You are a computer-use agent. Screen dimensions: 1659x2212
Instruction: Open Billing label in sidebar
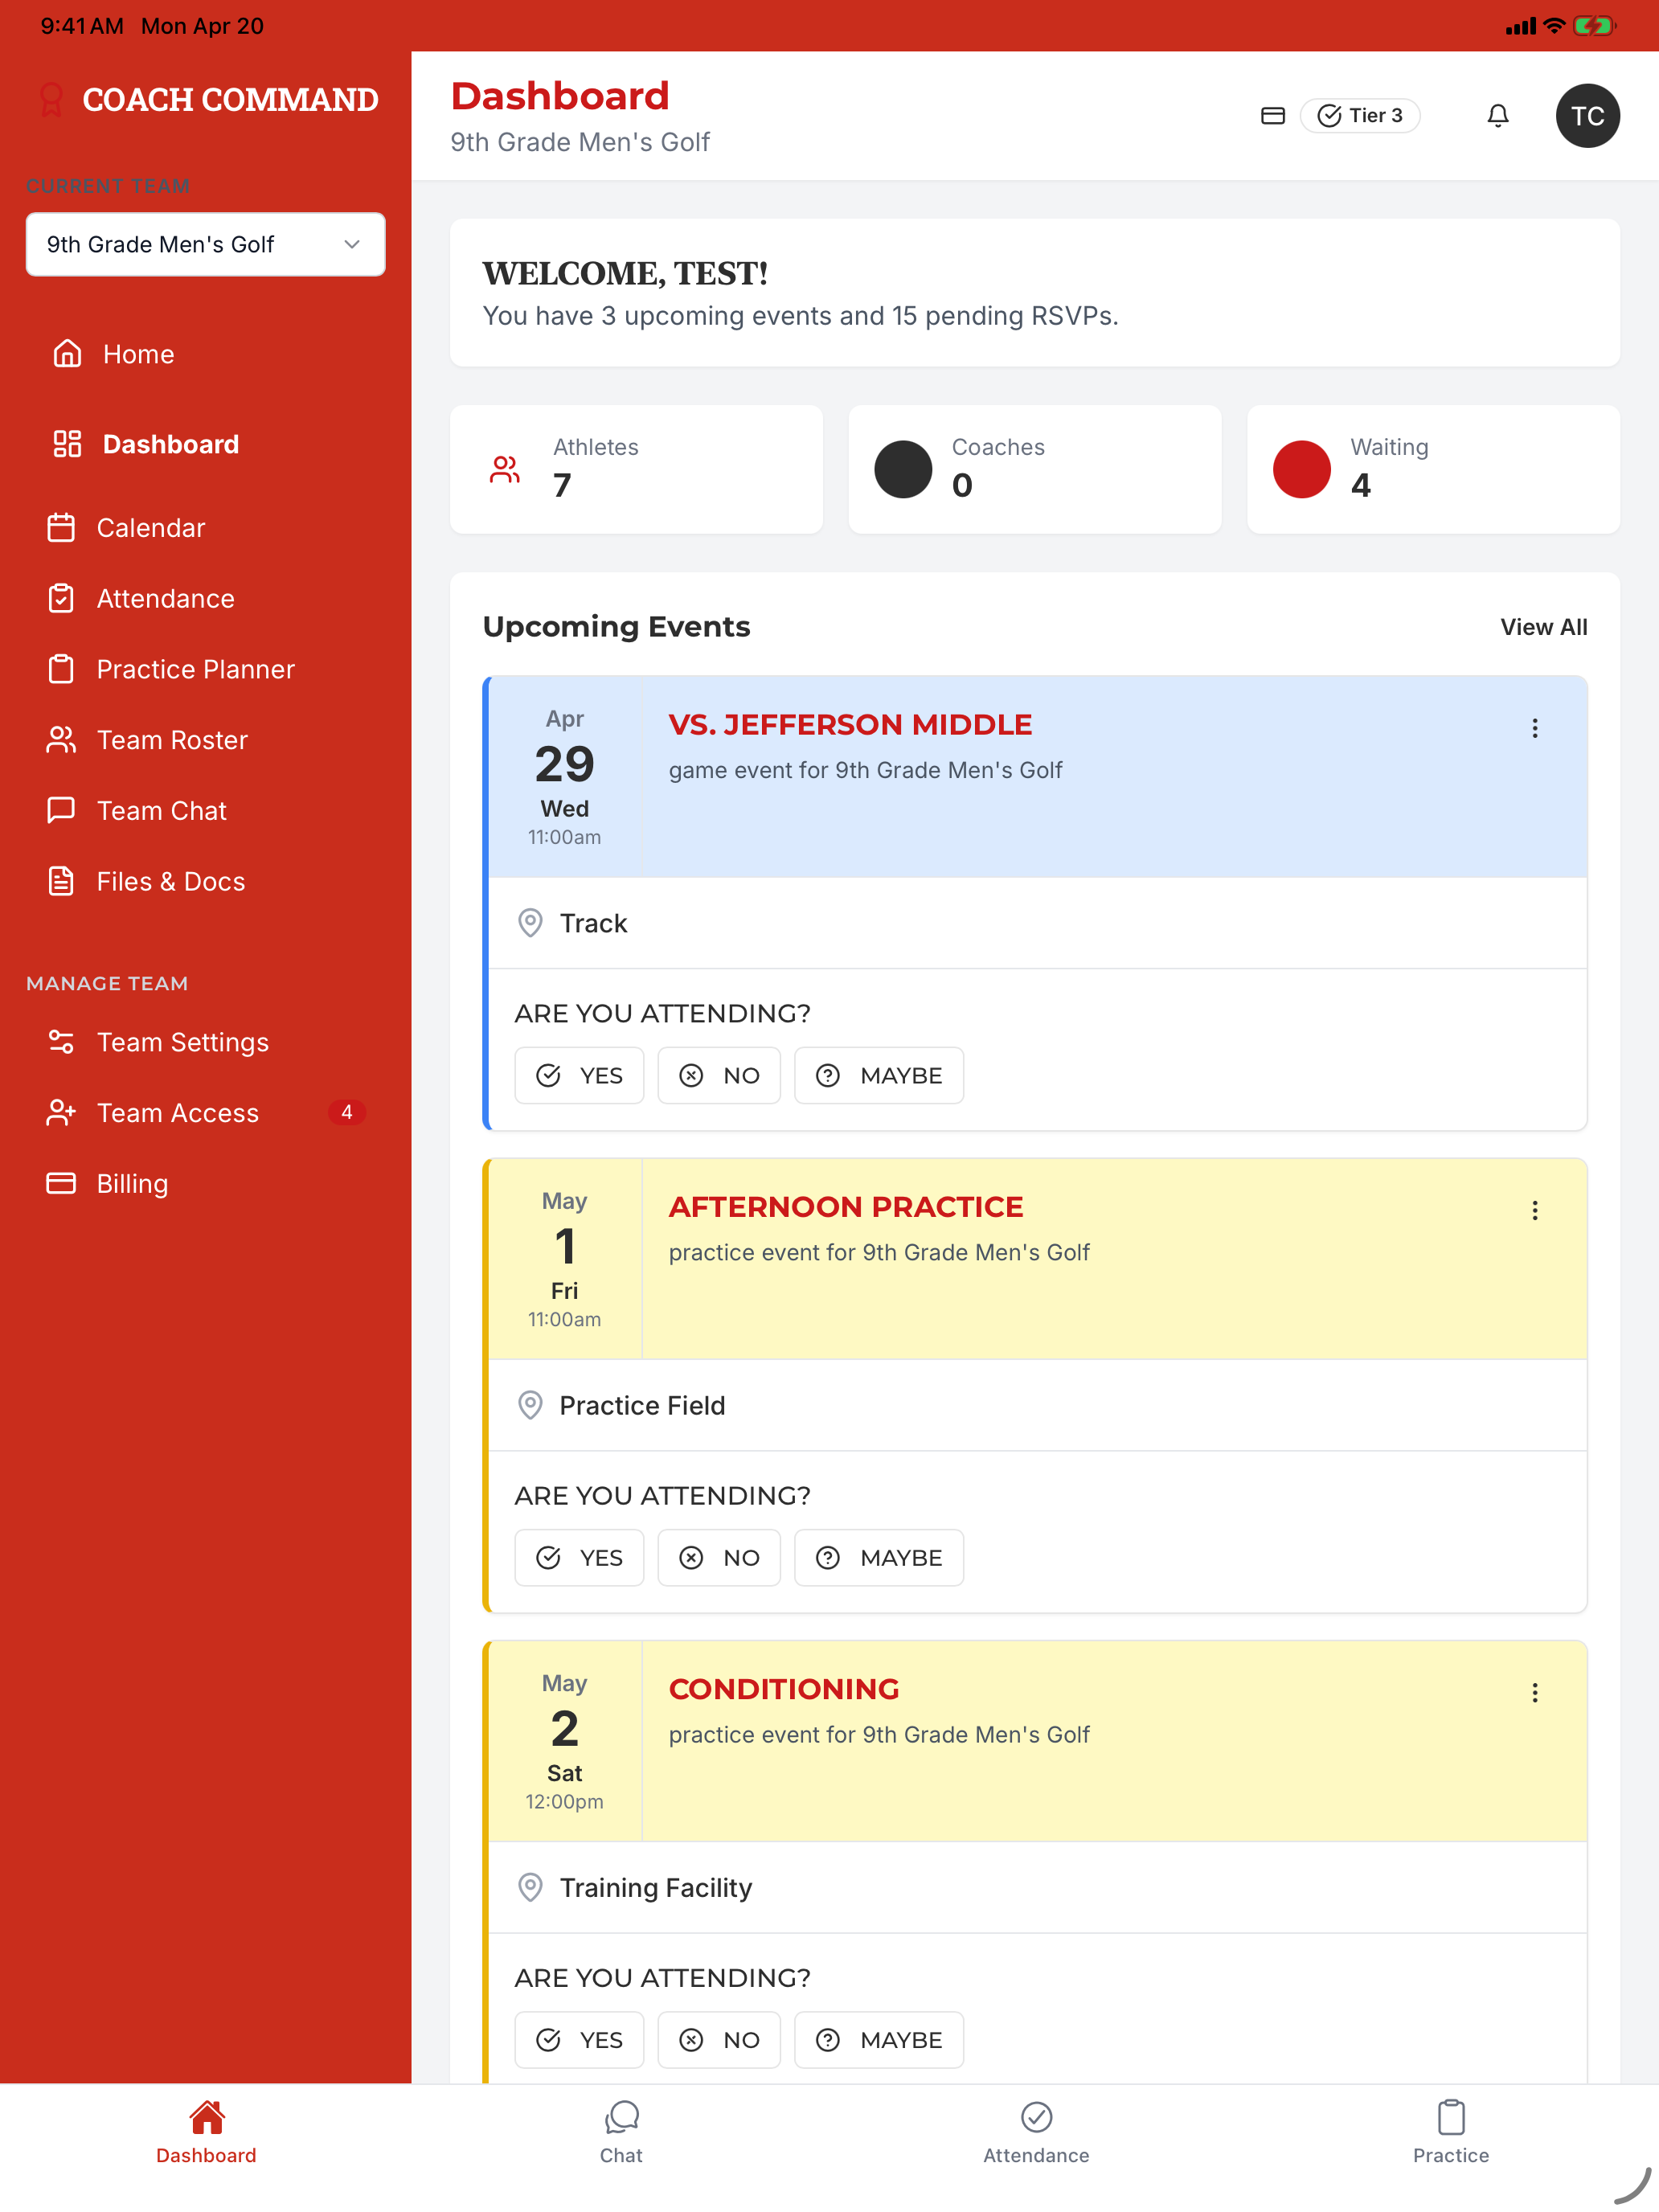(132, 1184)
